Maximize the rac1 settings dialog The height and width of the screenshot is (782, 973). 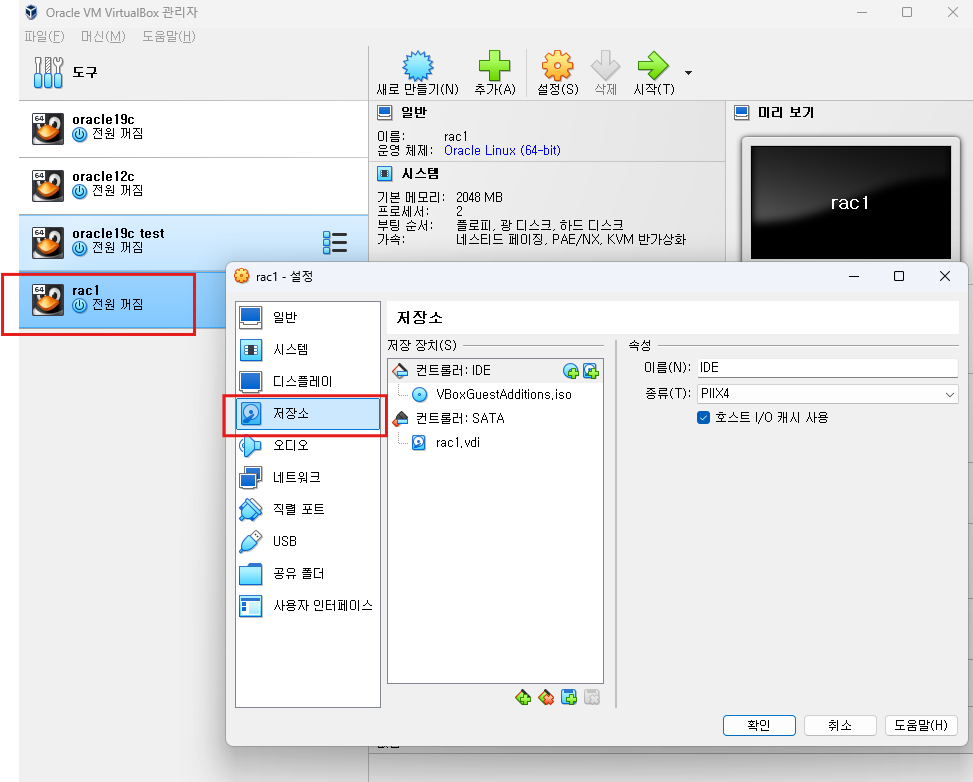coord(899,276)
